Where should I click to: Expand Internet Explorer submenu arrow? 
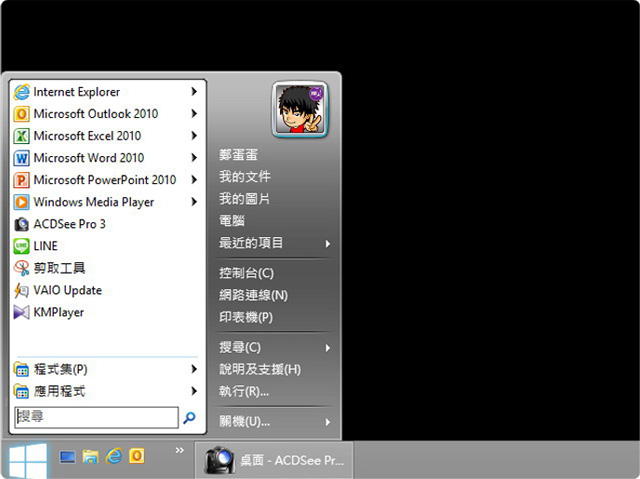click(194, 92)
